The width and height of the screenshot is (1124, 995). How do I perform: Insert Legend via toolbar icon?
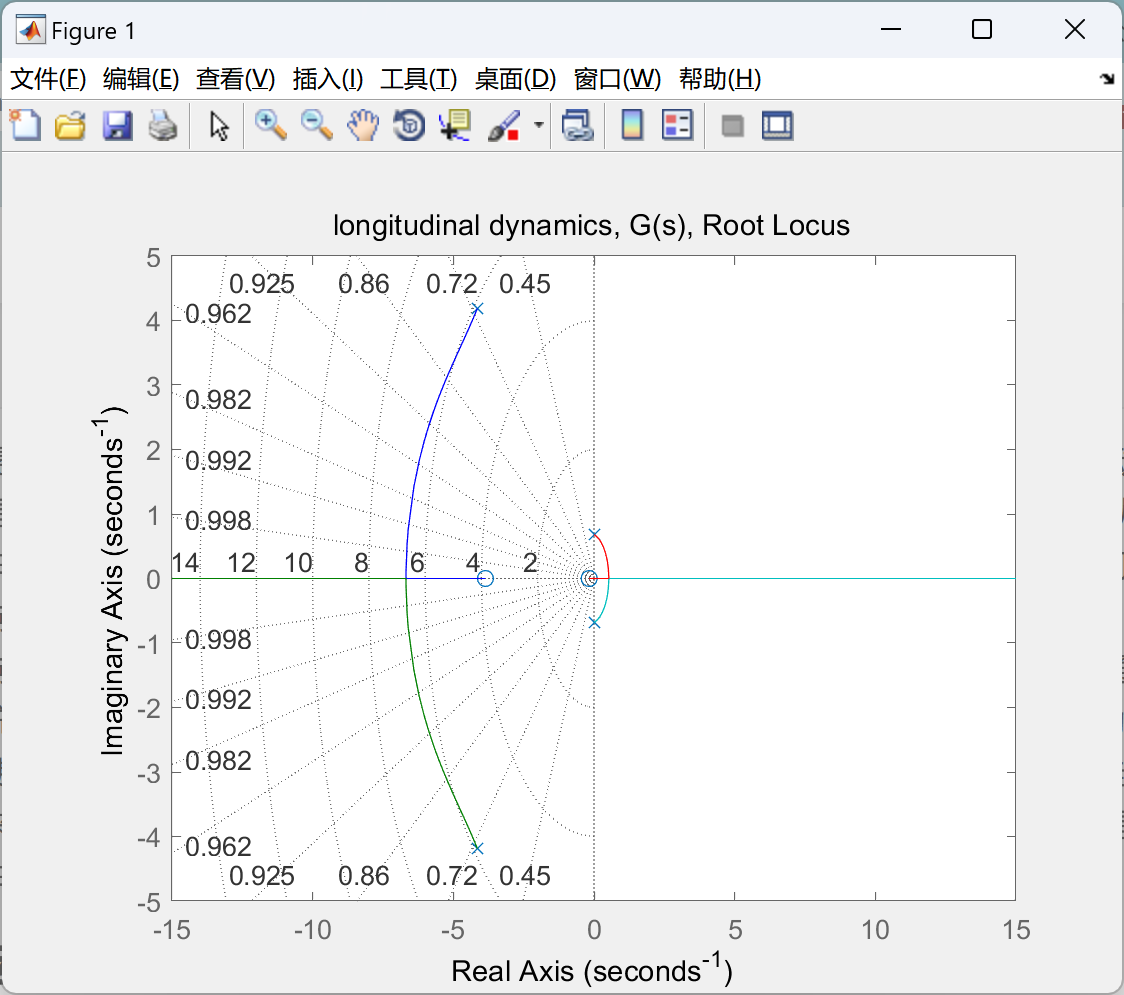tap(677, 125)
